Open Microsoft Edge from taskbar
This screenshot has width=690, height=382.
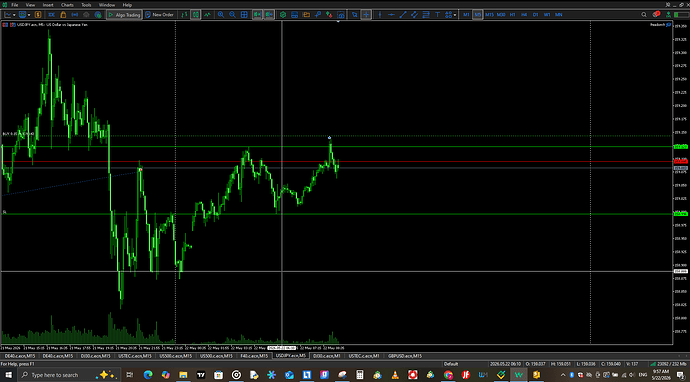click(148, 375)
